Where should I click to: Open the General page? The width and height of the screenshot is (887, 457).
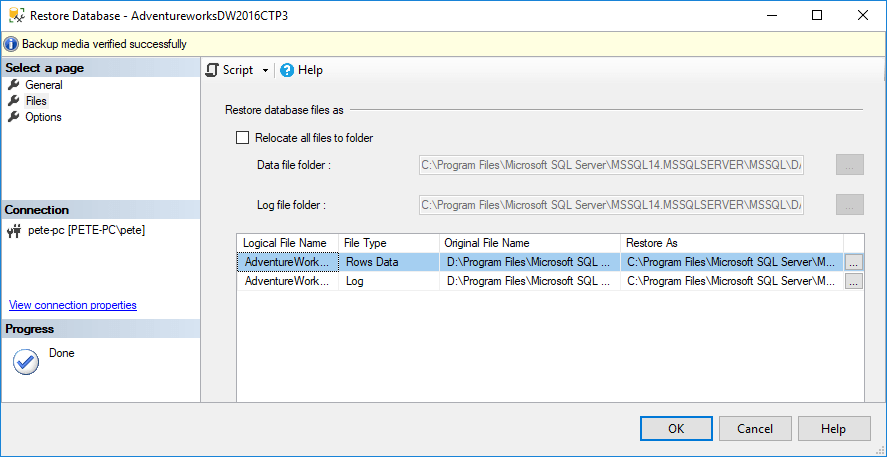point(44,85)
